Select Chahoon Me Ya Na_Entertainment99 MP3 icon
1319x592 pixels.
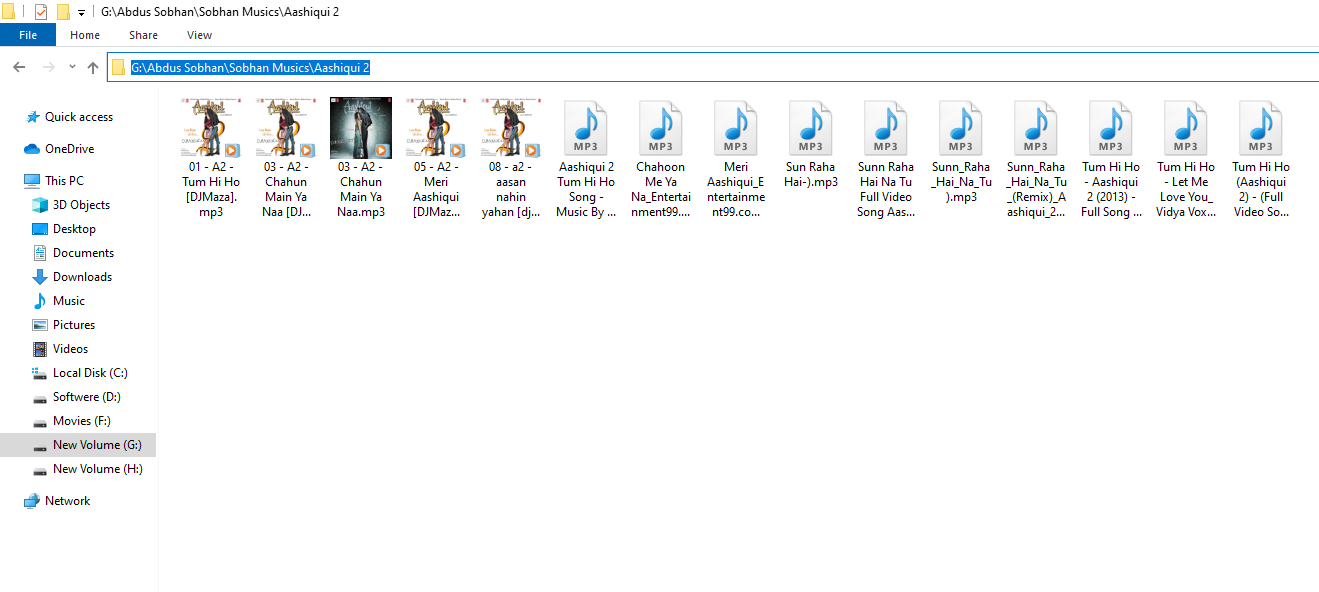click(x=661, y=127)
